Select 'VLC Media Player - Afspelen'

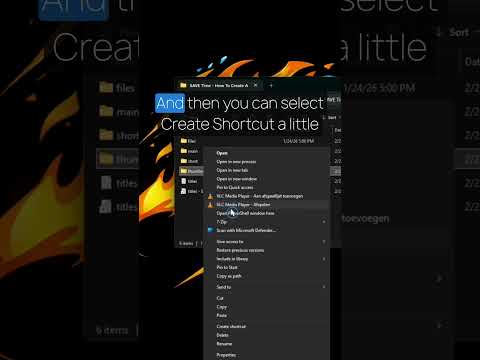point(267,205)
